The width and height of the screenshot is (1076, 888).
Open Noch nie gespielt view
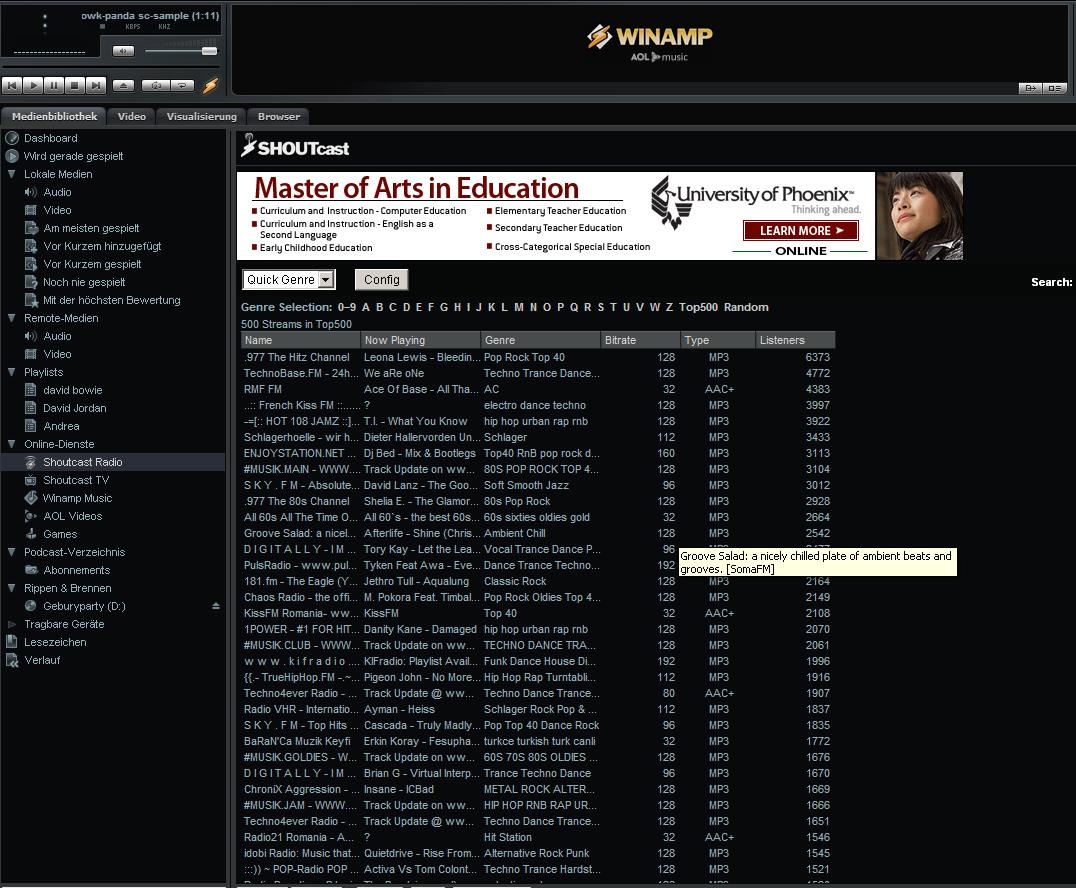click(x=84, y=282)
